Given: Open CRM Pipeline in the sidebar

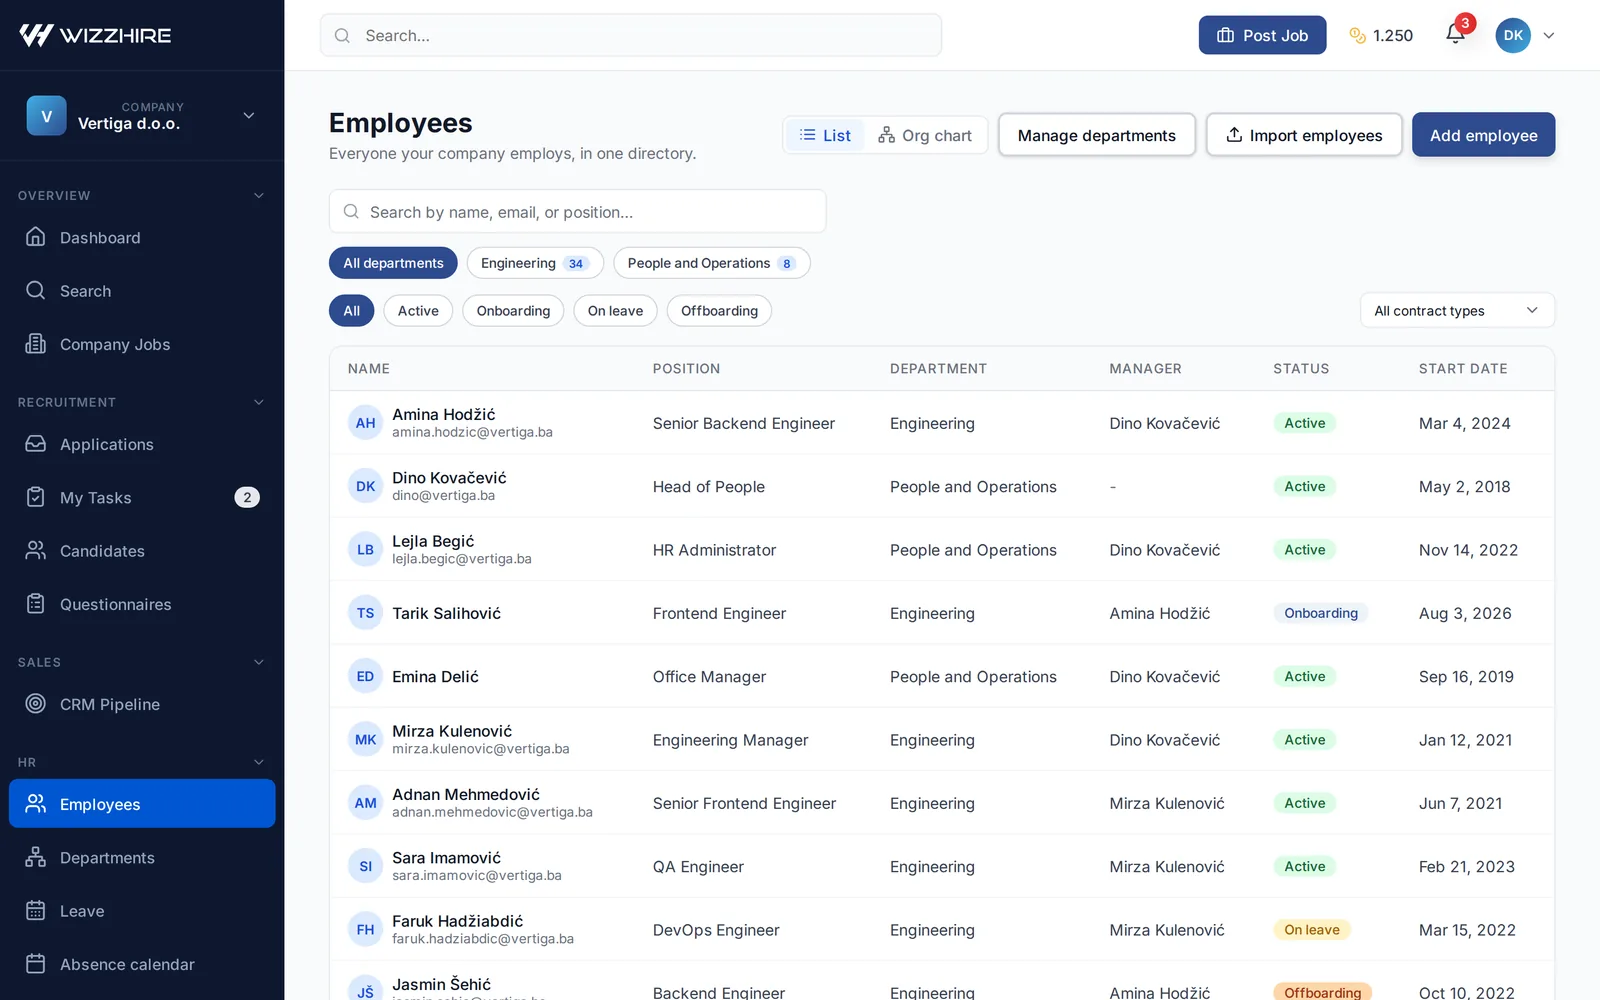Looking at the screenshot, I should 142,704.
